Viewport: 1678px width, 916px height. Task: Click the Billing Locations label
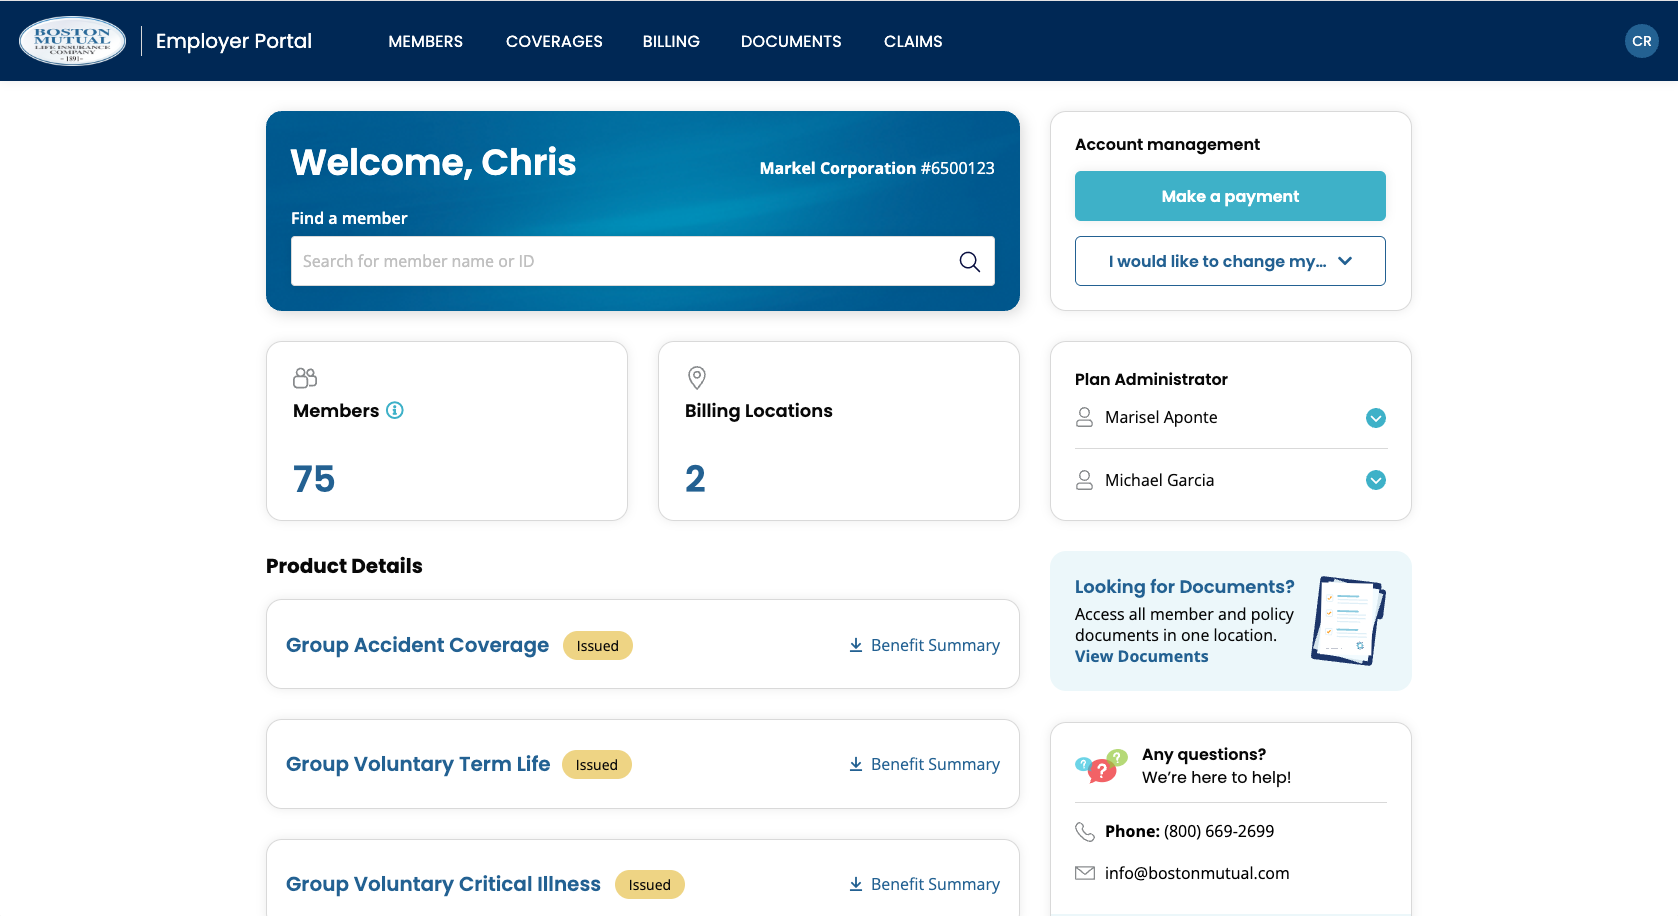tap(759, 411)
